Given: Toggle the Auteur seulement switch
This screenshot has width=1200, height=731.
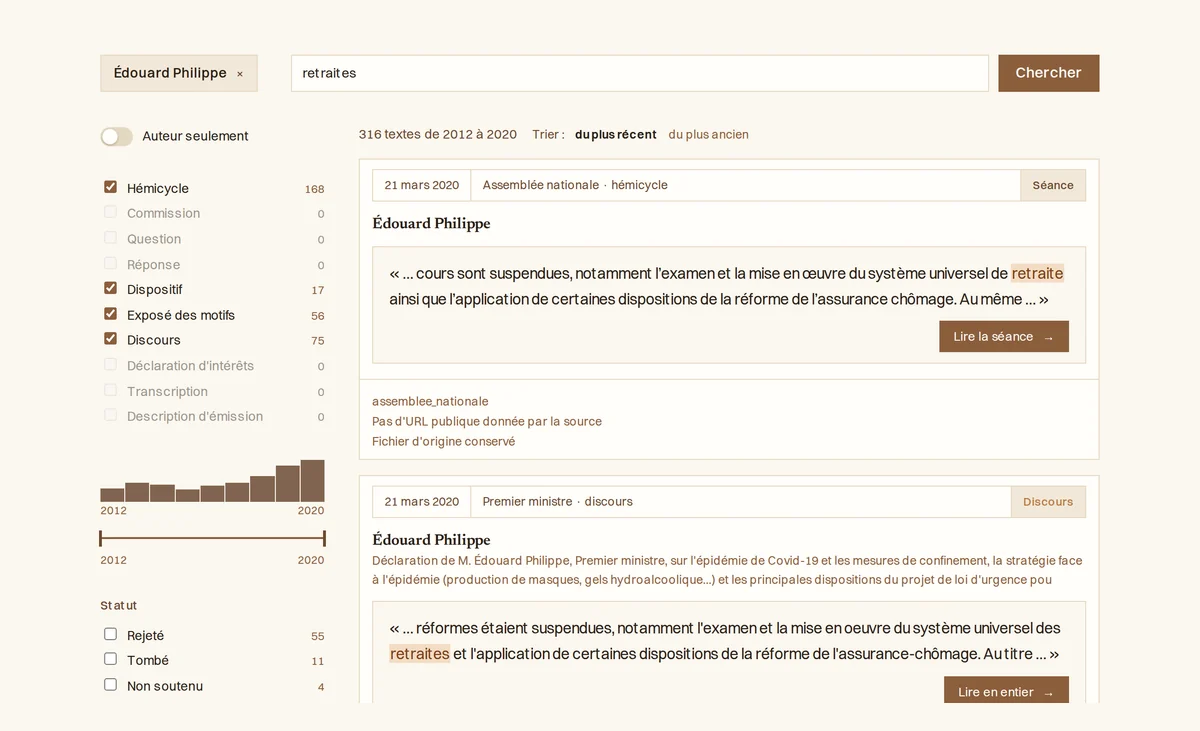Looking at the screenshot, I should (x=117, y=136).
